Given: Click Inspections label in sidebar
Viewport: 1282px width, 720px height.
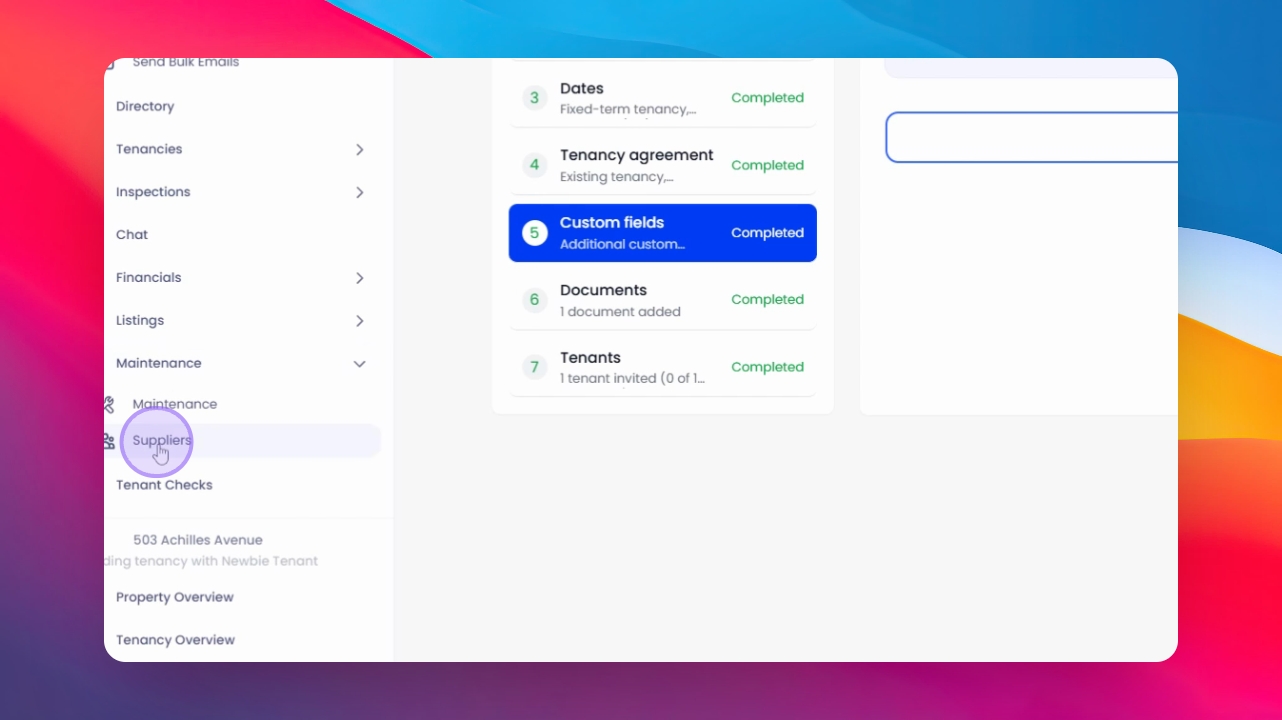Looking at the screenshot, I should point(153,192).
